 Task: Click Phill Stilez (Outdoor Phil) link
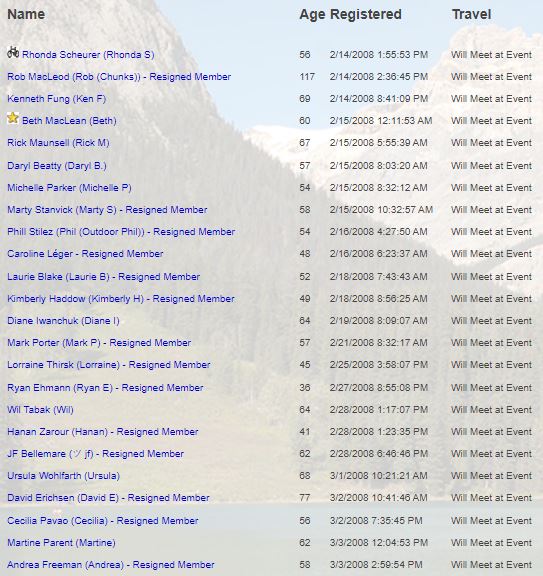(121, 232)
